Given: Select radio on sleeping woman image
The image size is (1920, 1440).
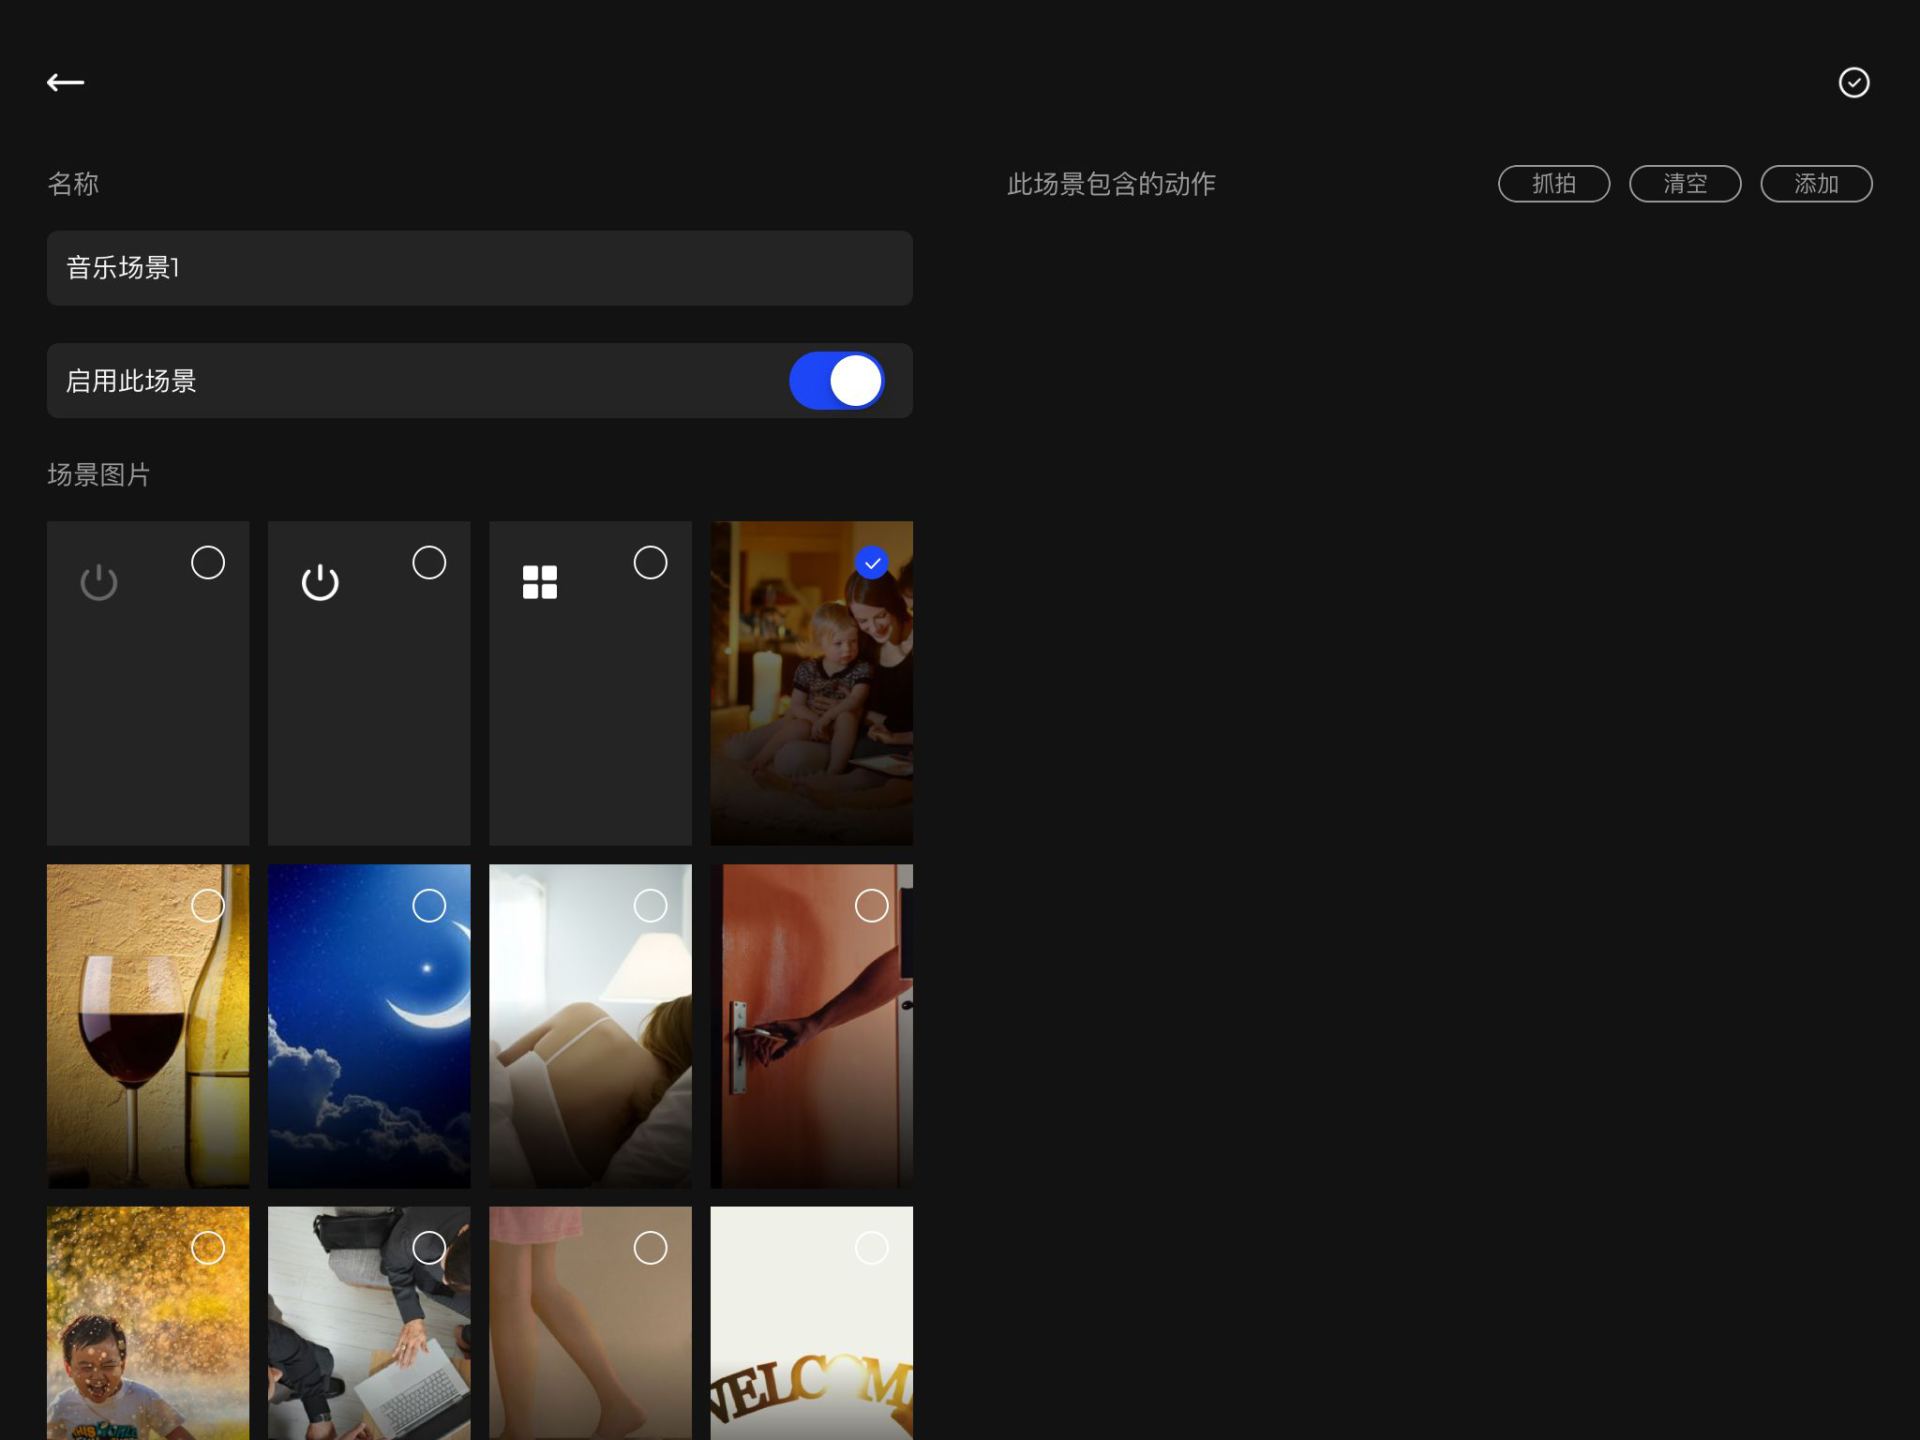Looking at the screenshot, I should click(650, 906).
